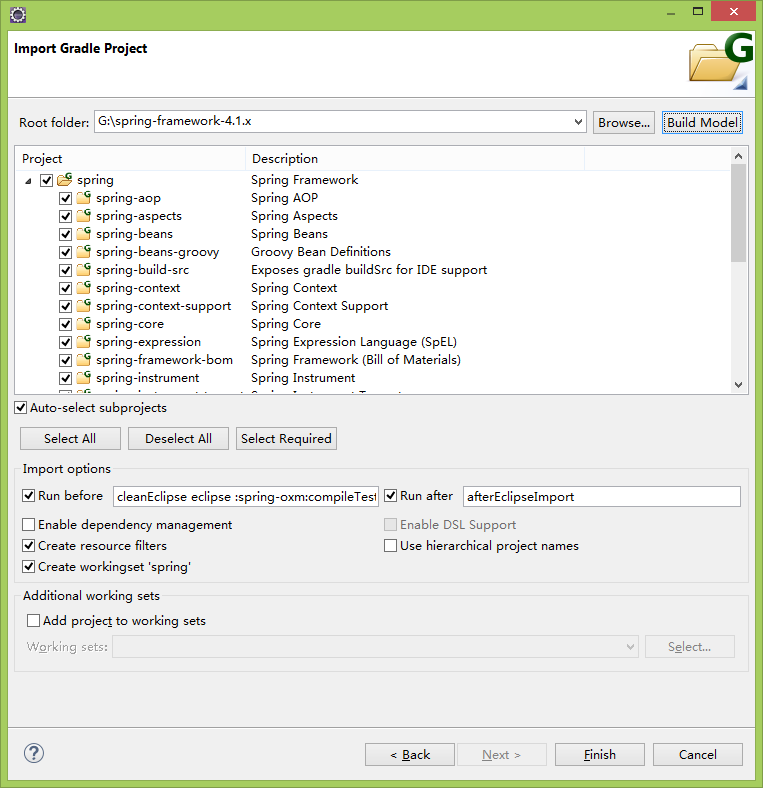Screen dimensions: 763x788
Task: Click the Run after afterEclipseImport field
Action: [x=602, y=497]
